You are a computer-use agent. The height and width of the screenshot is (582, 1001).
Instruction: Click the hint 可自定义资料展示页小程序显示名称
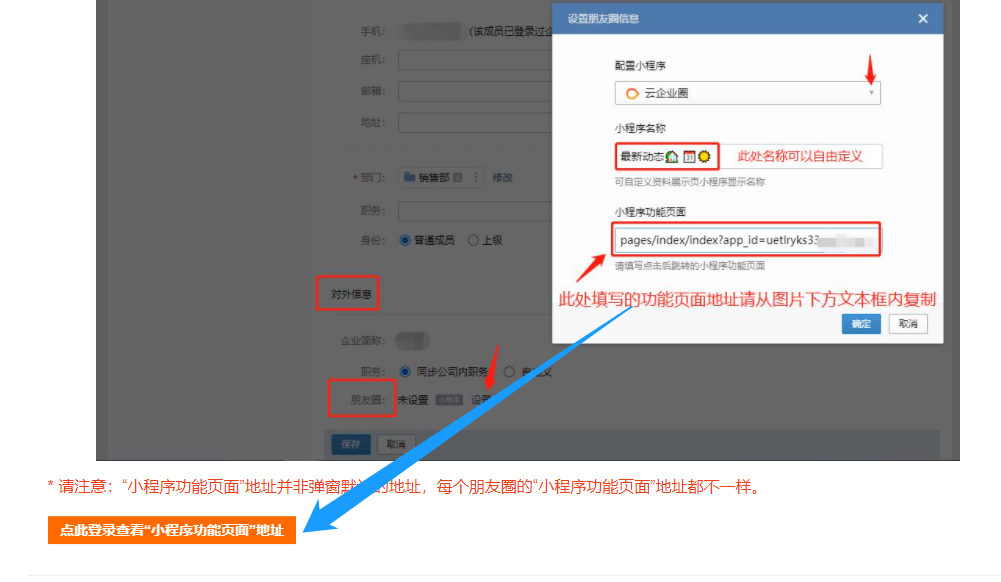[x=689, y=182]
